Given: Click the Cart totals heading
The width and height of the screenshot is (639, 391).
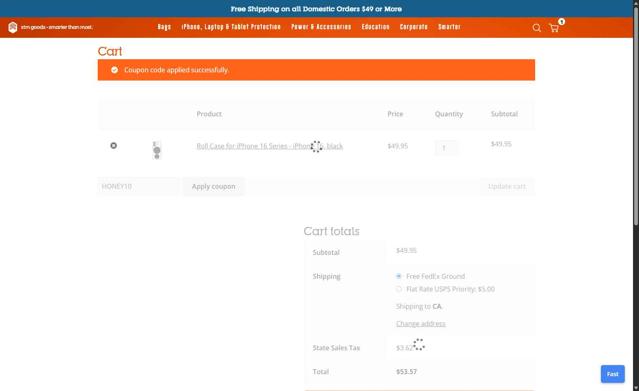Looking at the screenshot, I should 331,231.
